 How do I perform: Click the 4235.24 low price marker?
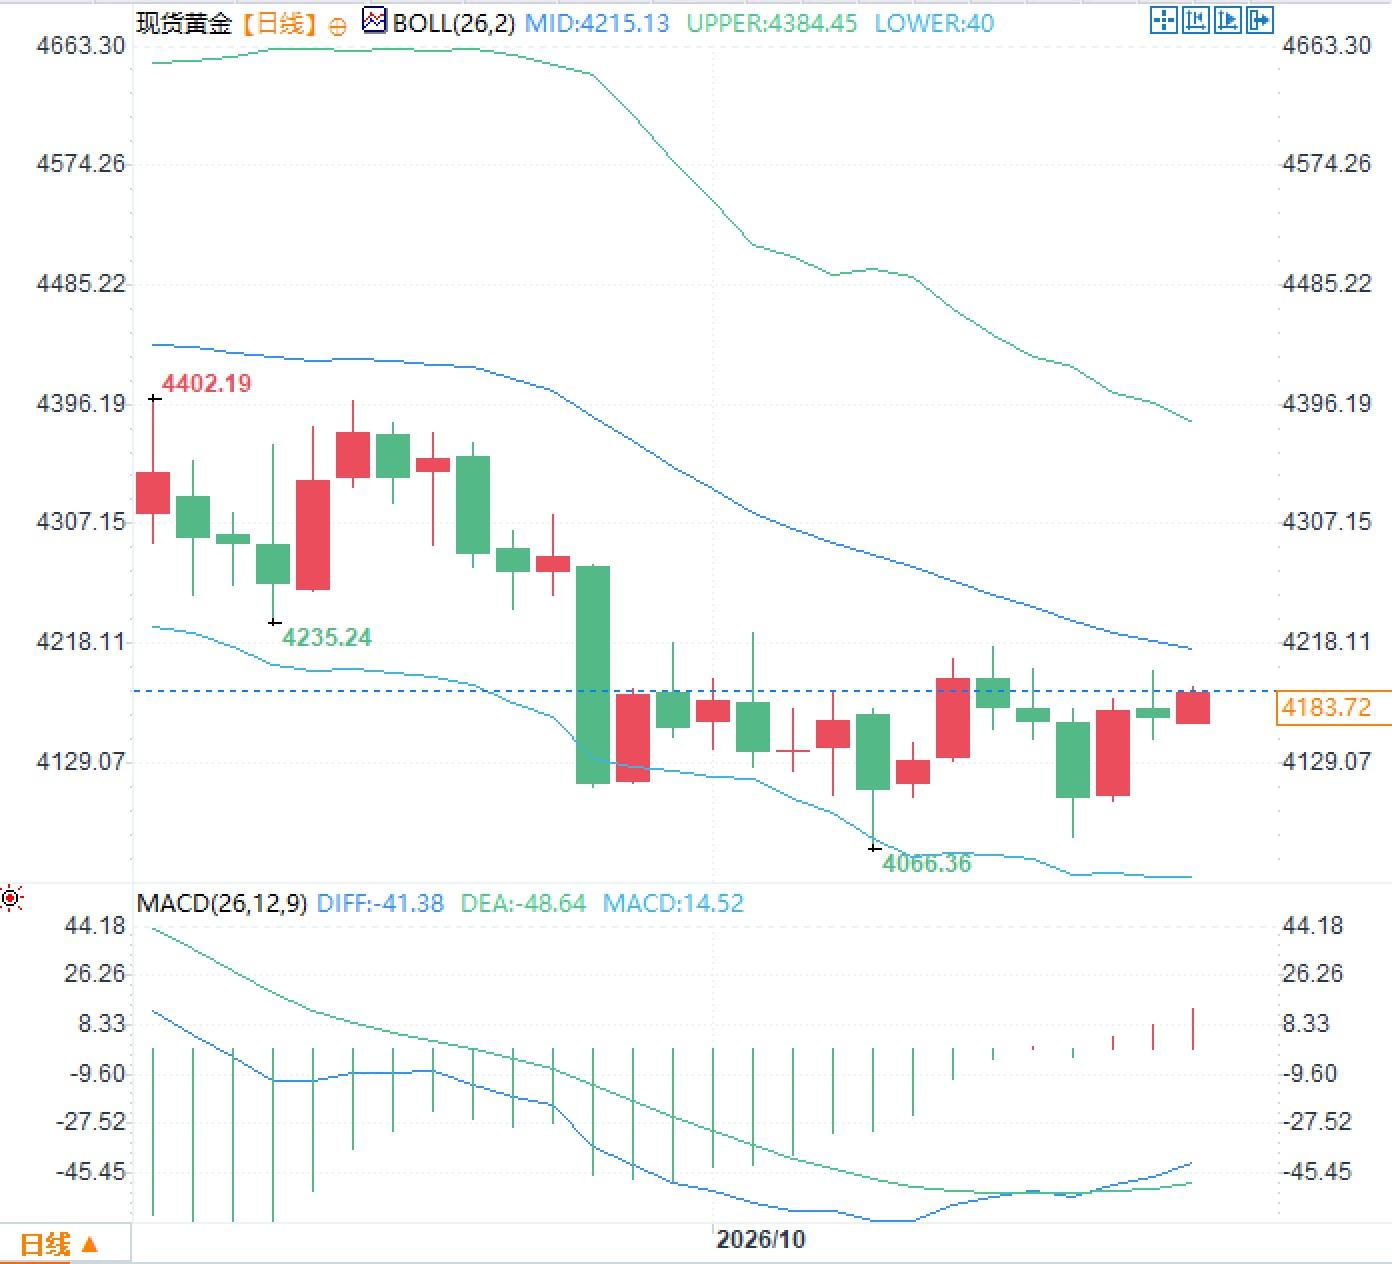tap(327, 637)
